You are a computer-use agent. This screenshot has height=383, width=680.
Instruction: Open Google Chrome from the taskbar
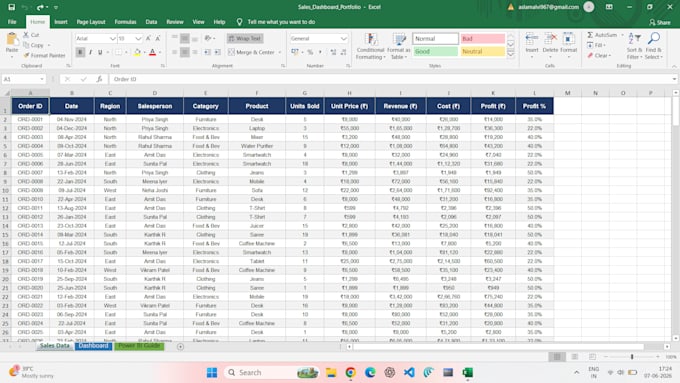[350, 372]
